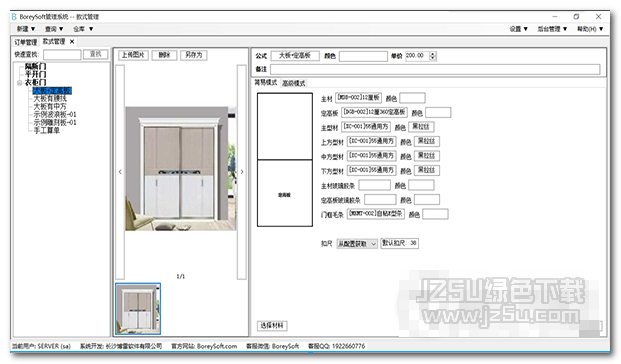Select 大板有腰线 in the tree
Viewport: 621px width, 364px height.
[50, 99]
